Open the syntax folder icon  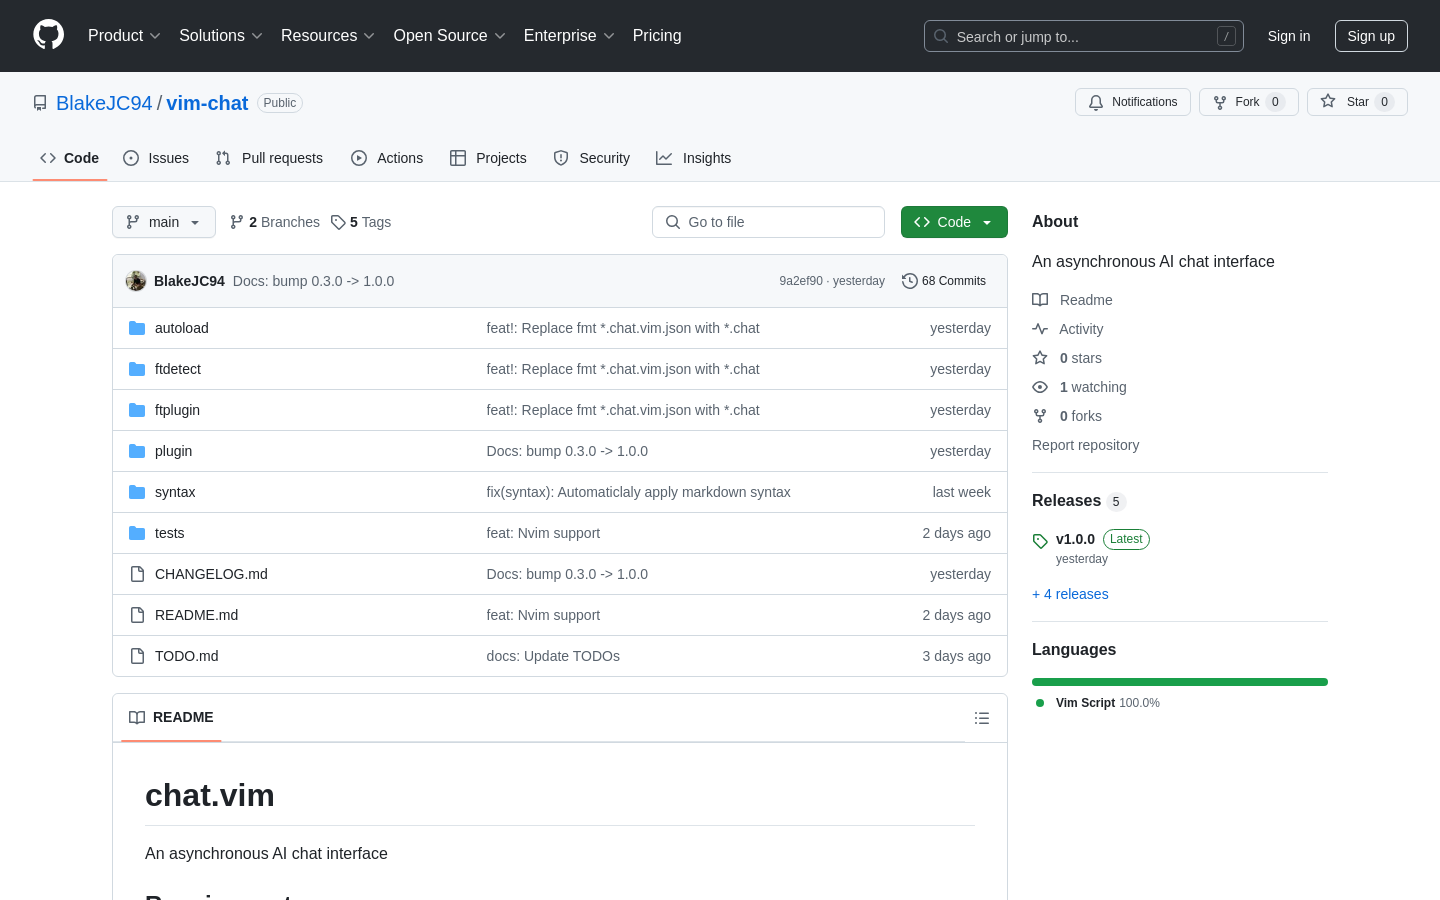click(137, 492)
